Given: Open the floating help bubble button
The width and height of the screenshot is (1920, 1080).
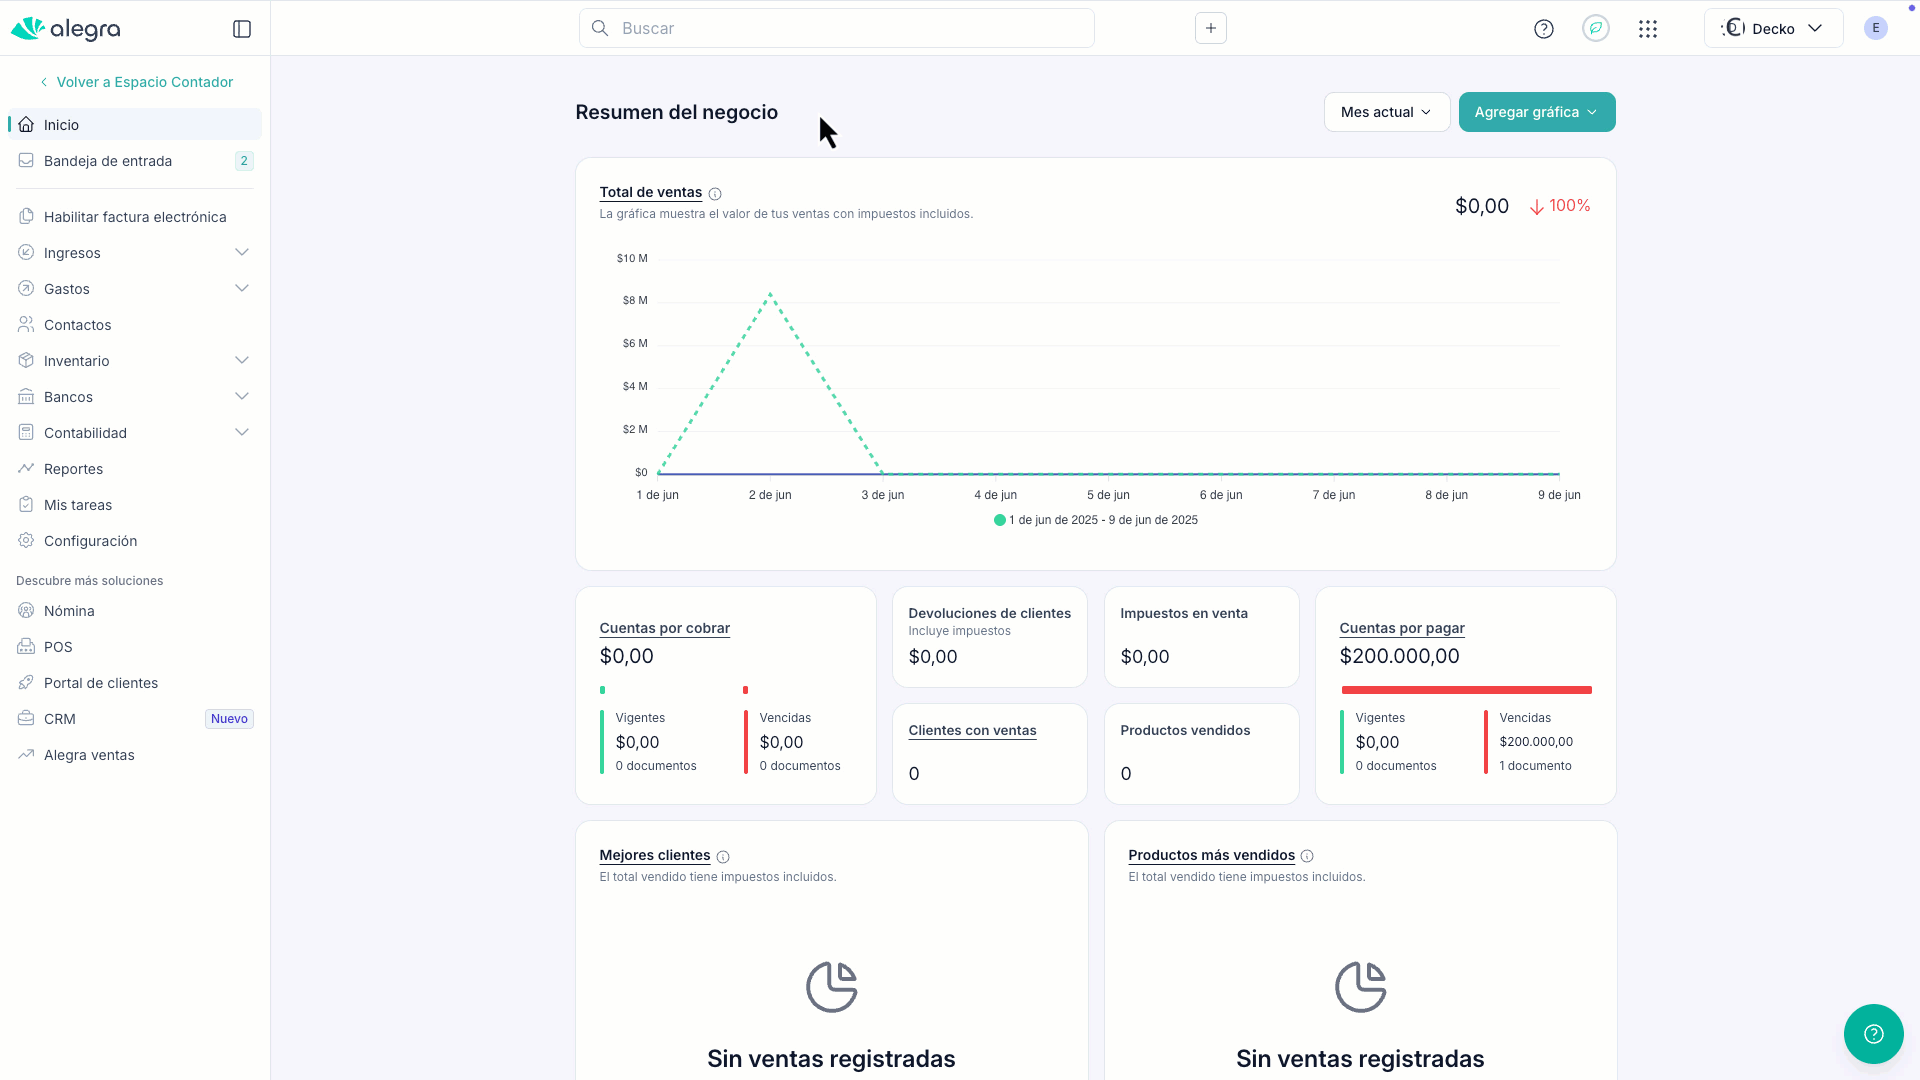Looking at the screenshot, I should 1874,1034.
